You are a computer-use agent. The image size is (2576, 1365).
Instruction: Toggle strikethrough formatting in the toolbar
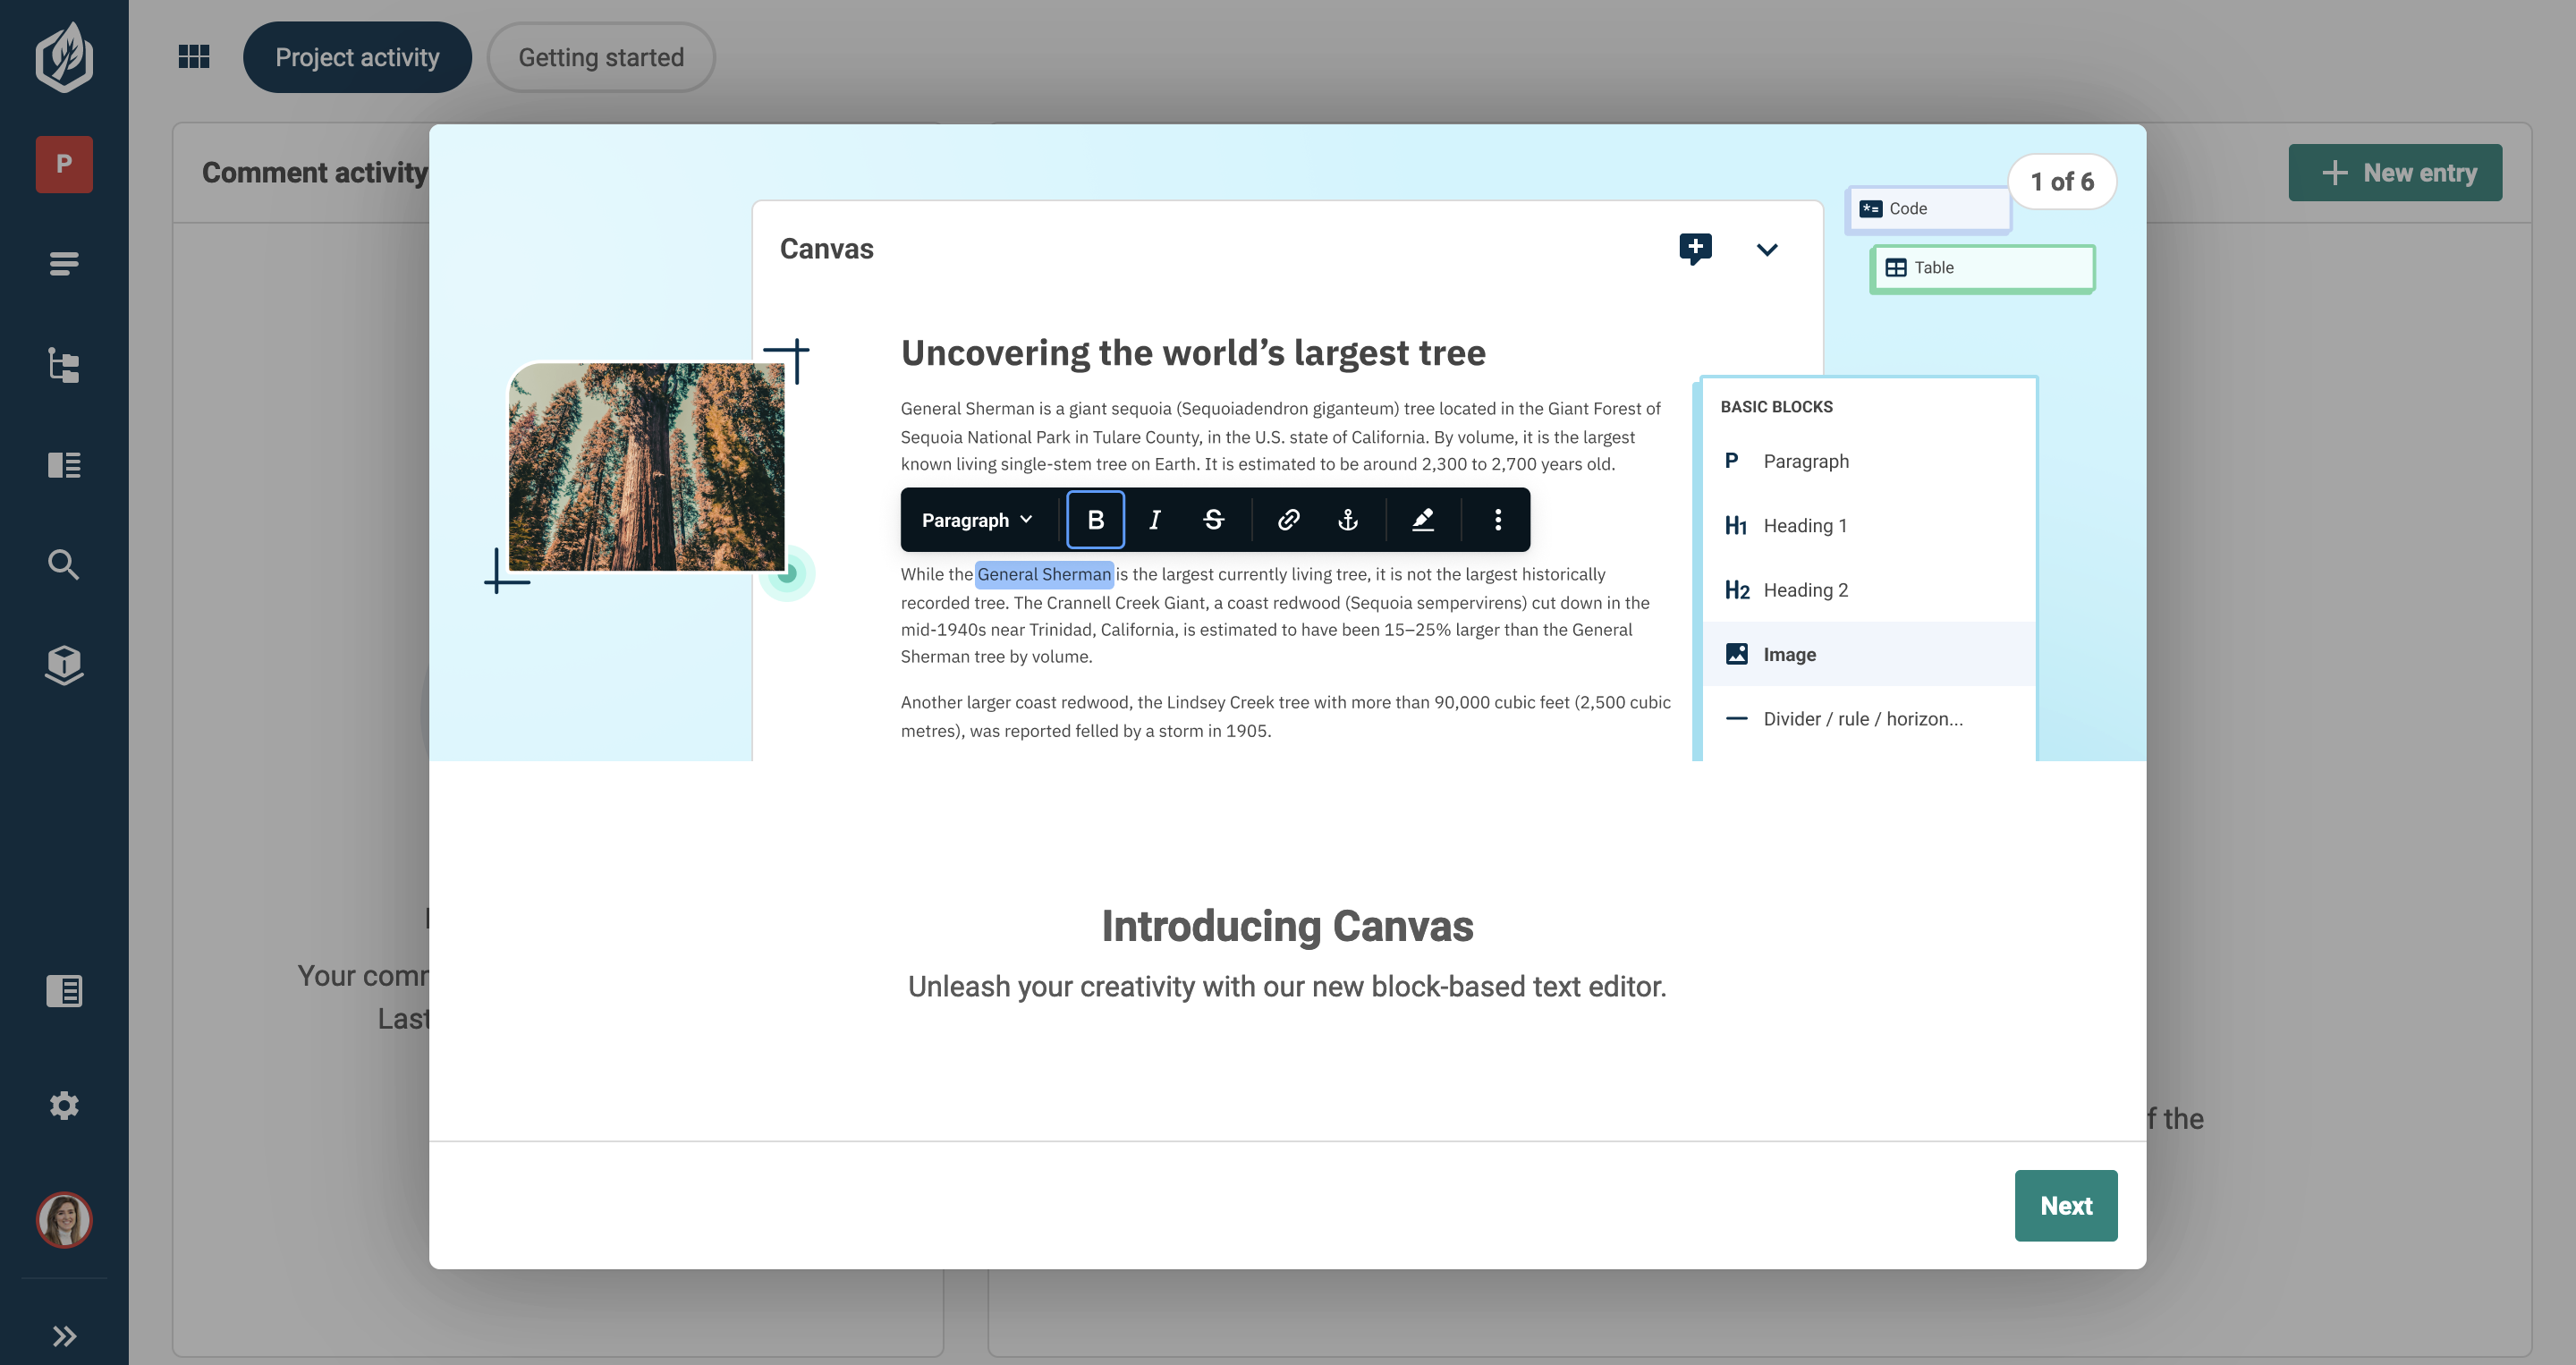click(x=1213, y=520)
